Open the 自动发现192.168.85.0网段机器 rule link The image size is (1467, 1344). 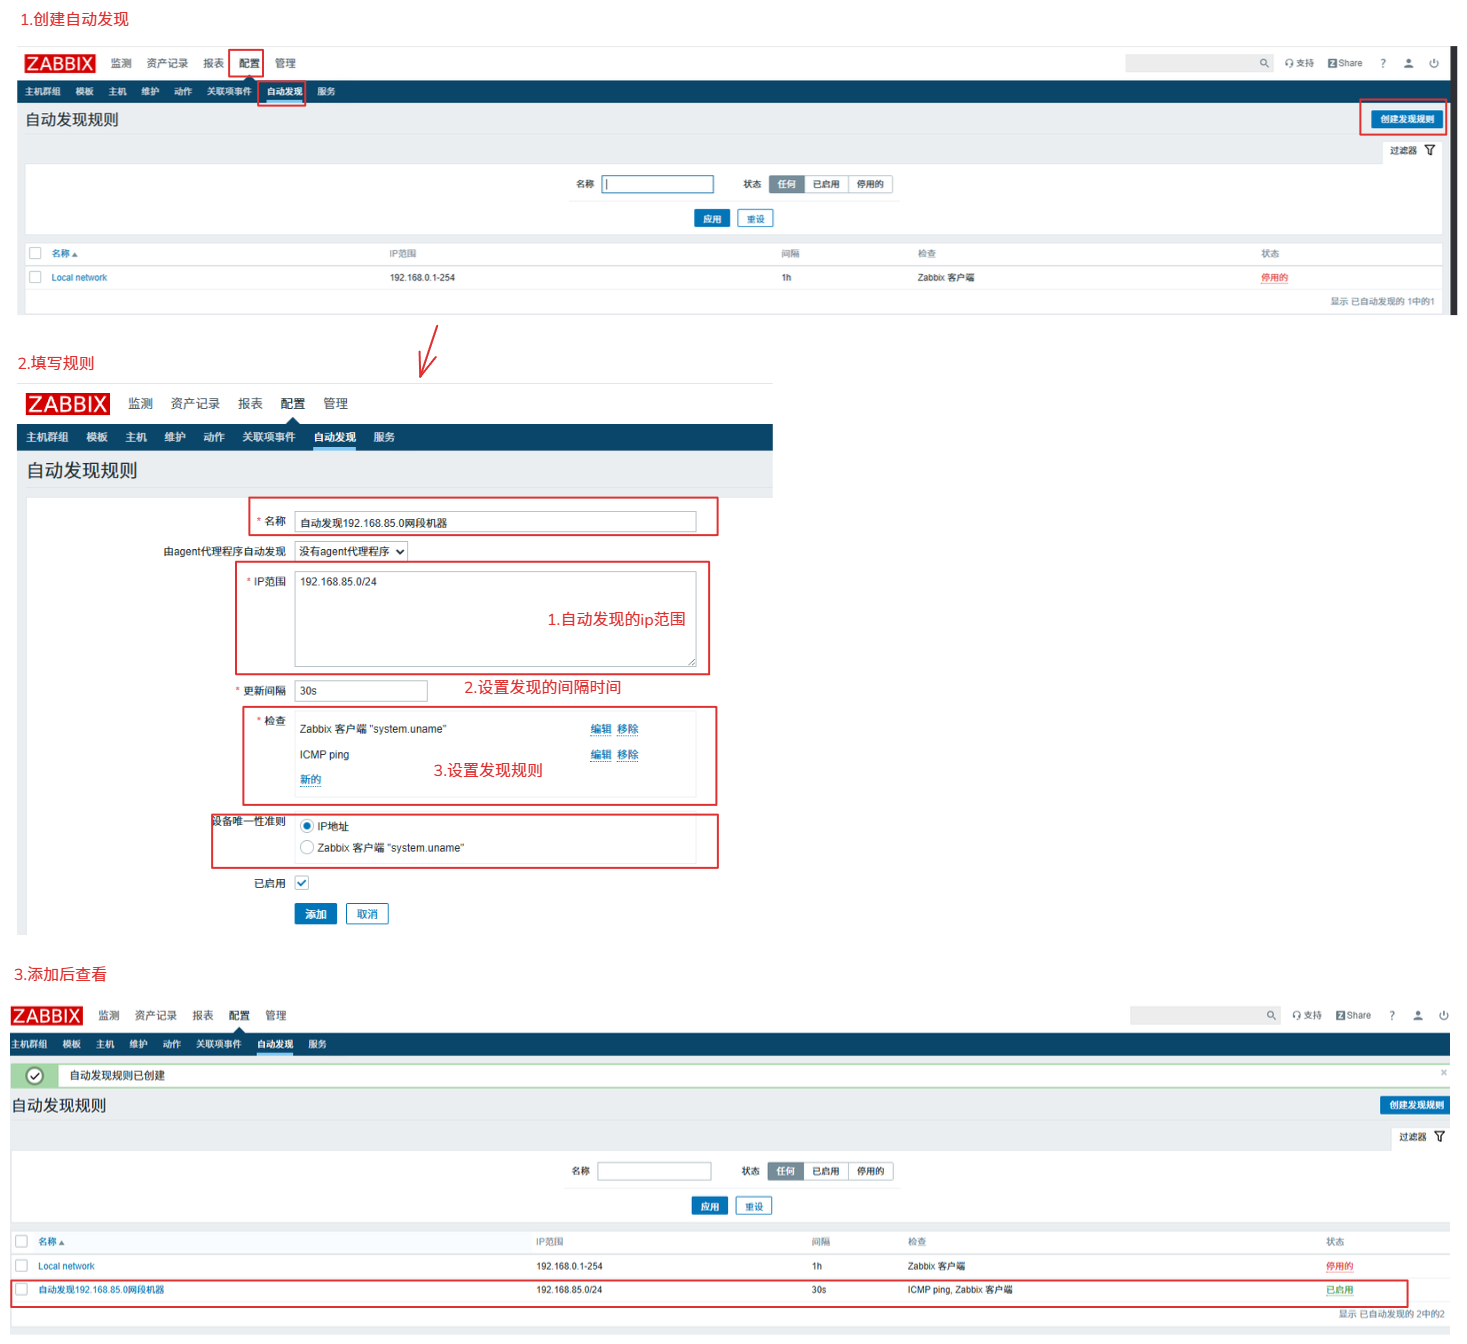click(x=101, y=1290)
